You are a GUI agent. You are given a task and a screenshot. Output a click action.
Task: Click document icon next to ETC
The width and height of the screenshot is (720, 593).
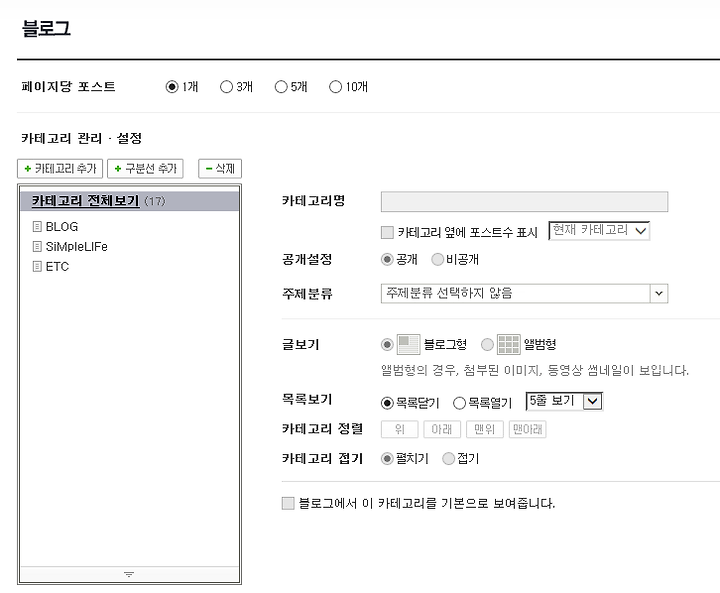tap(37, 266)
